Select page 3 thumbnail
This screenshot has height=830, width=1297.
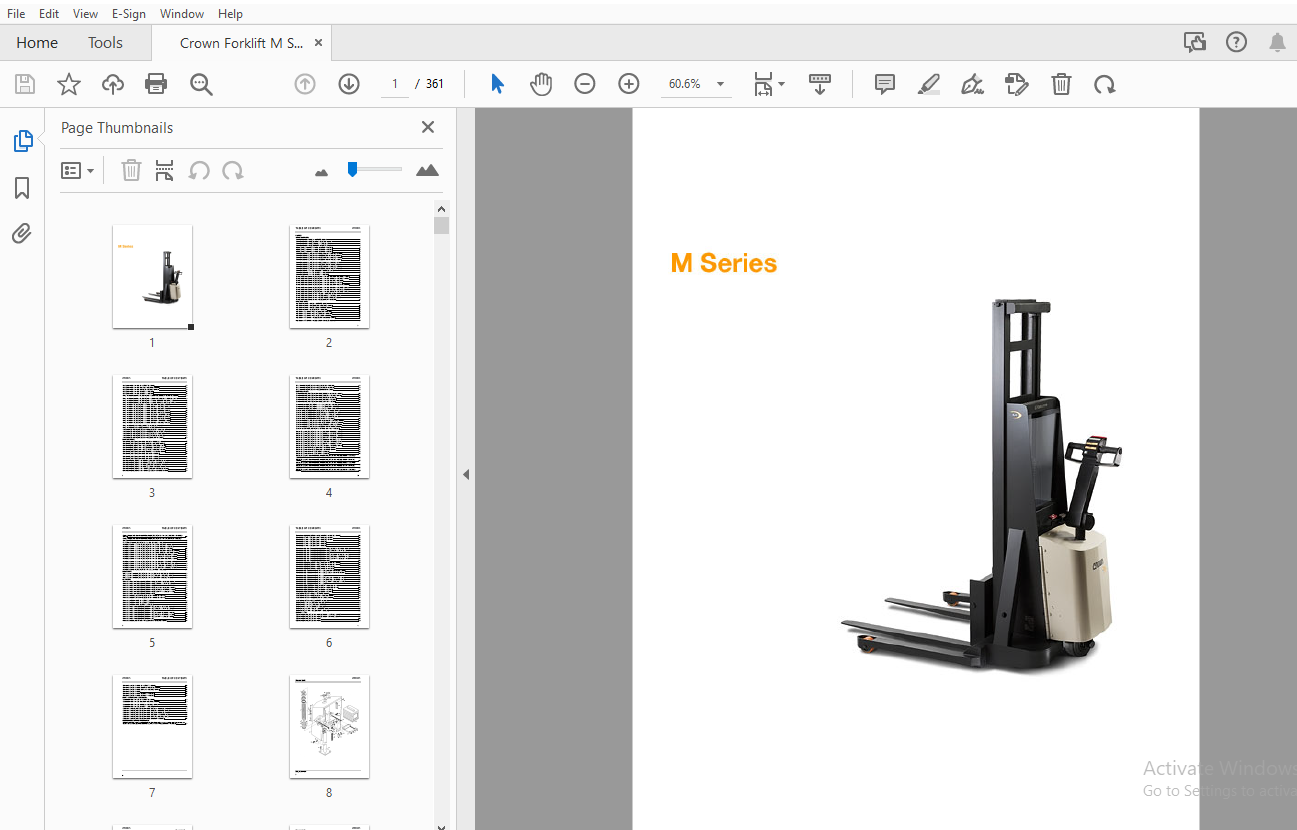pyautogui.click(x=152, y=426)
